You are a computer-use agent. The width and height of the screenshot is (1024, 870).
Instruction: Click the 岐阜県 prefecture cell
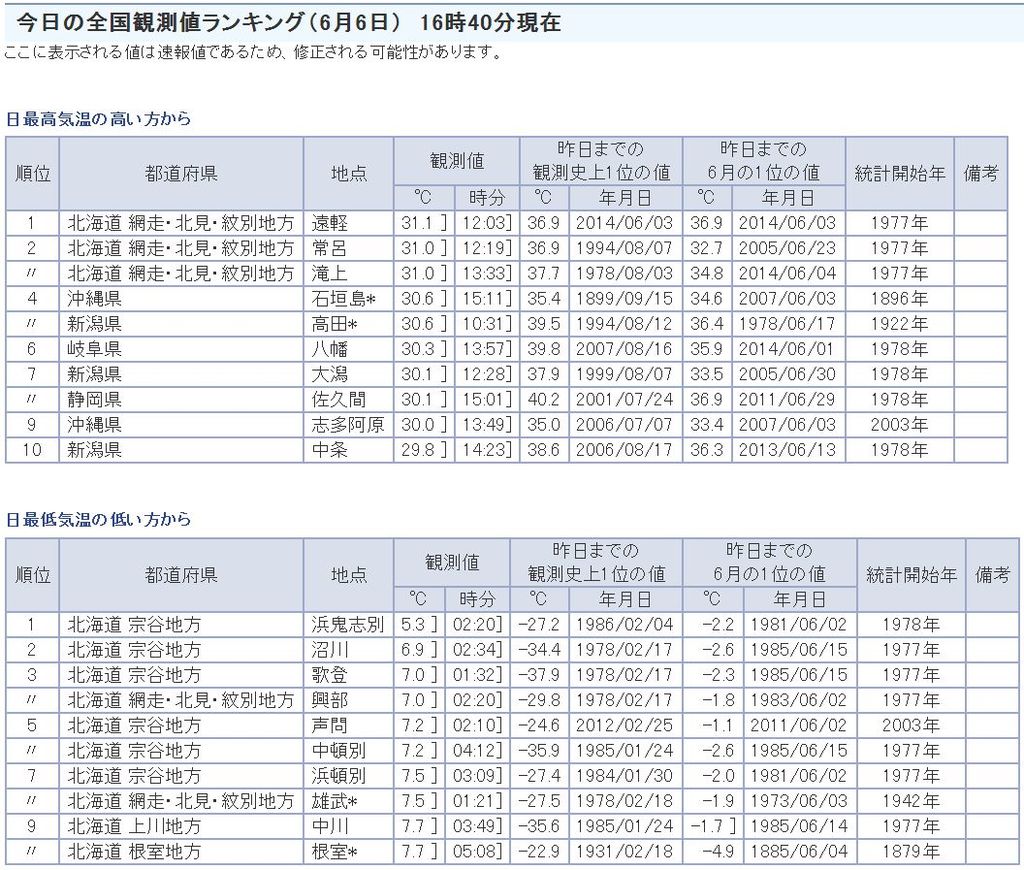coord(94,349)
